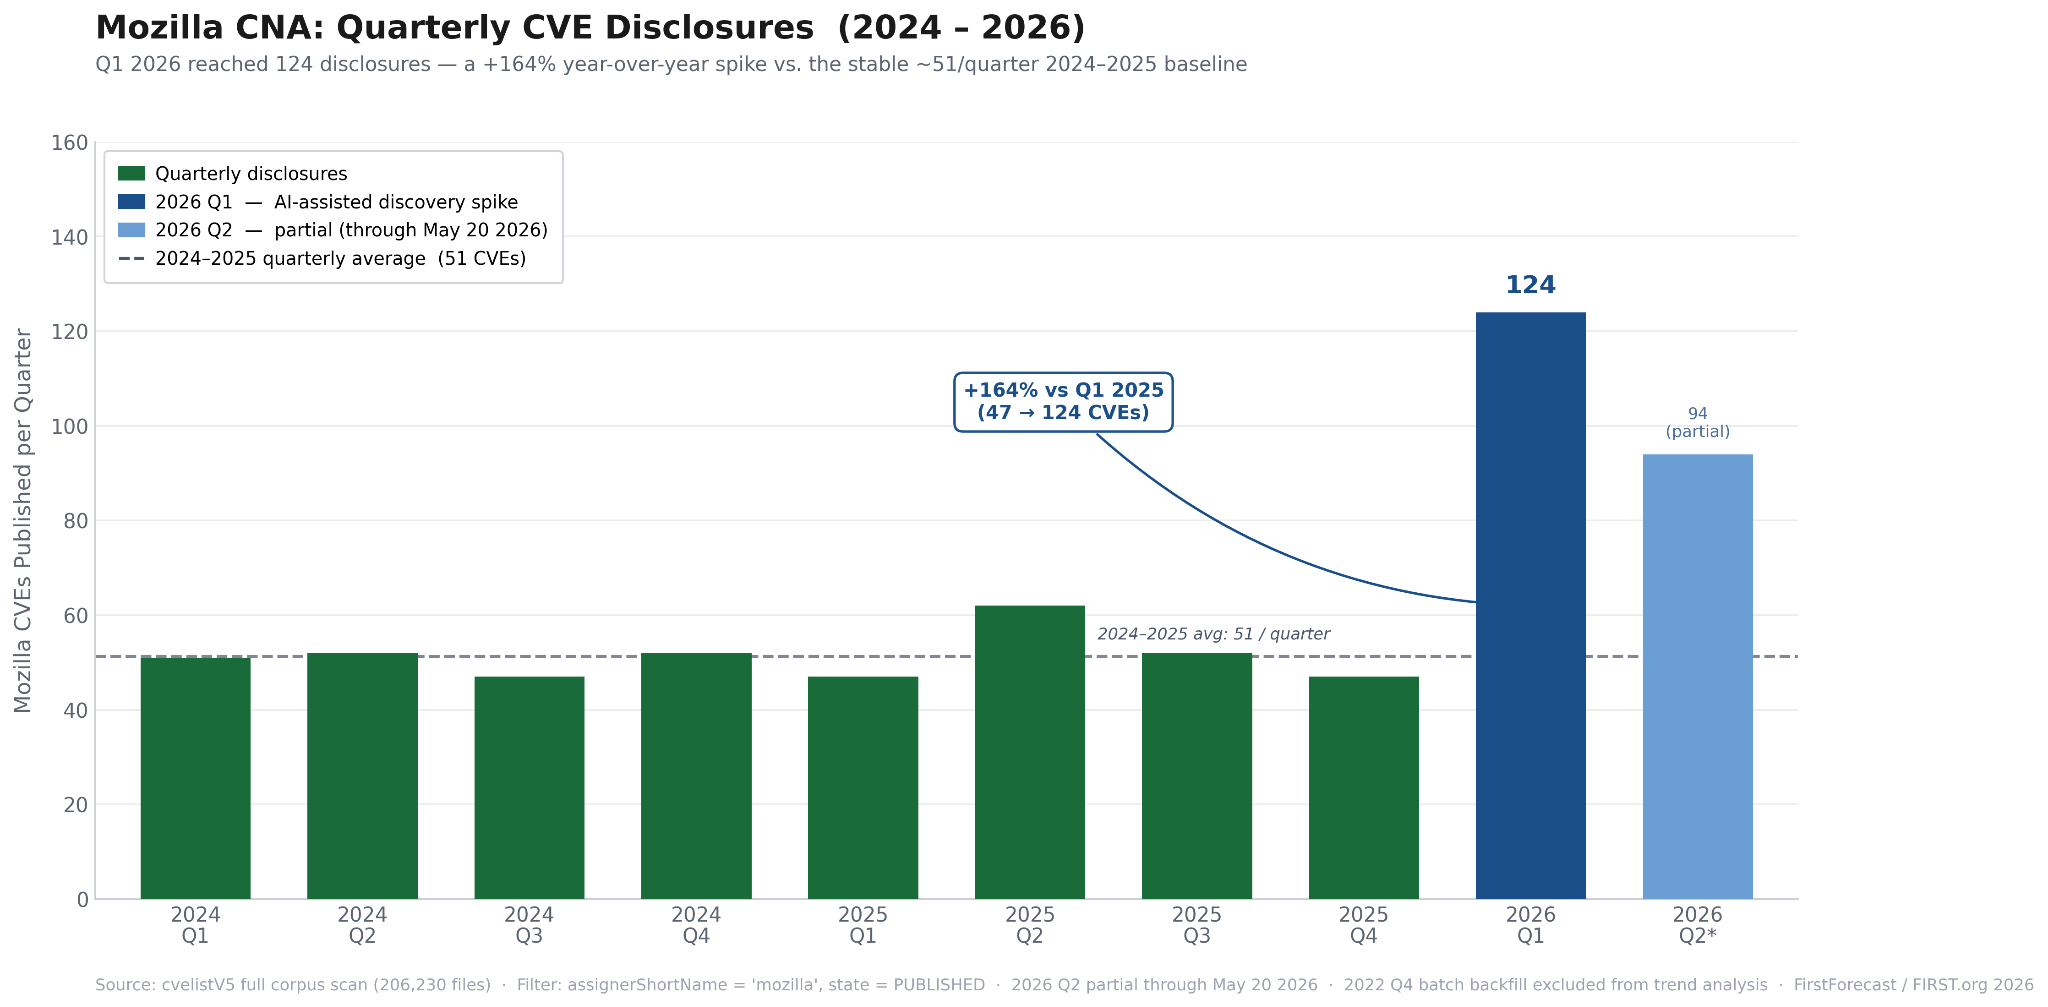Click the x-axis label '2026 Q1'
Screen dimensions: 2048x1007
click(x=1531, y=925)
